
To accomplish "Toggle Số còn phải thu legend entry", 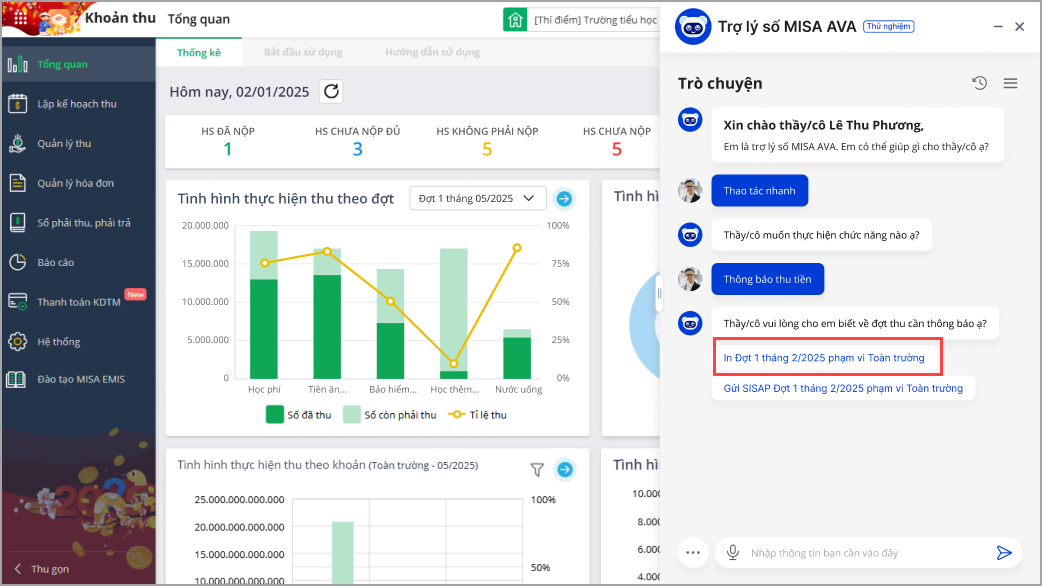I will (x=390, y=415).
